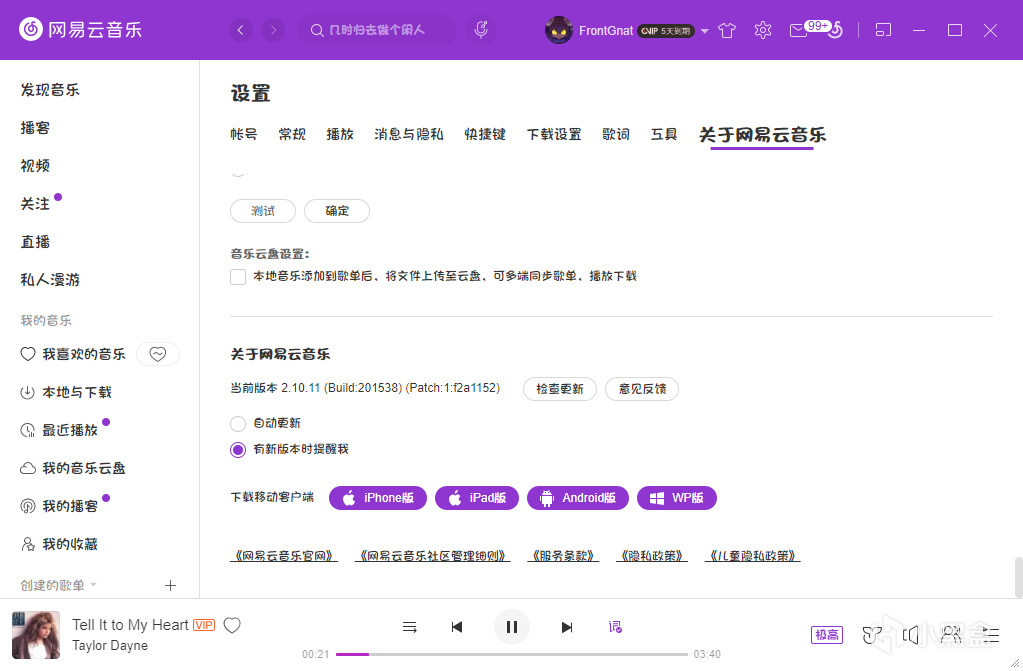
Task: Switch to mini player mode icon
Action: click(x=883, y=30)
